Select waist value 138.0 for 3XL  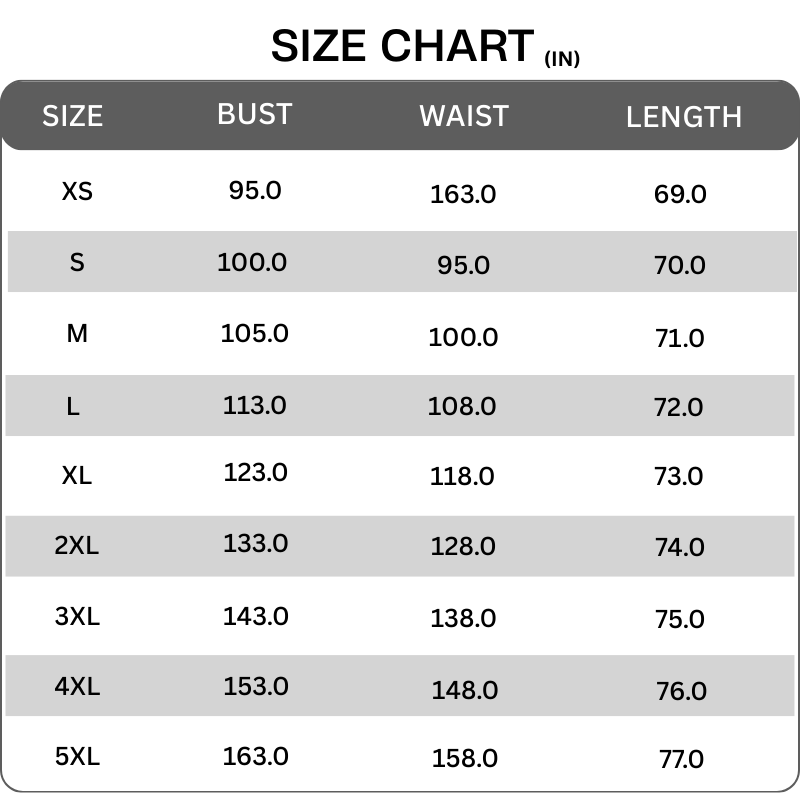point(463,619)
